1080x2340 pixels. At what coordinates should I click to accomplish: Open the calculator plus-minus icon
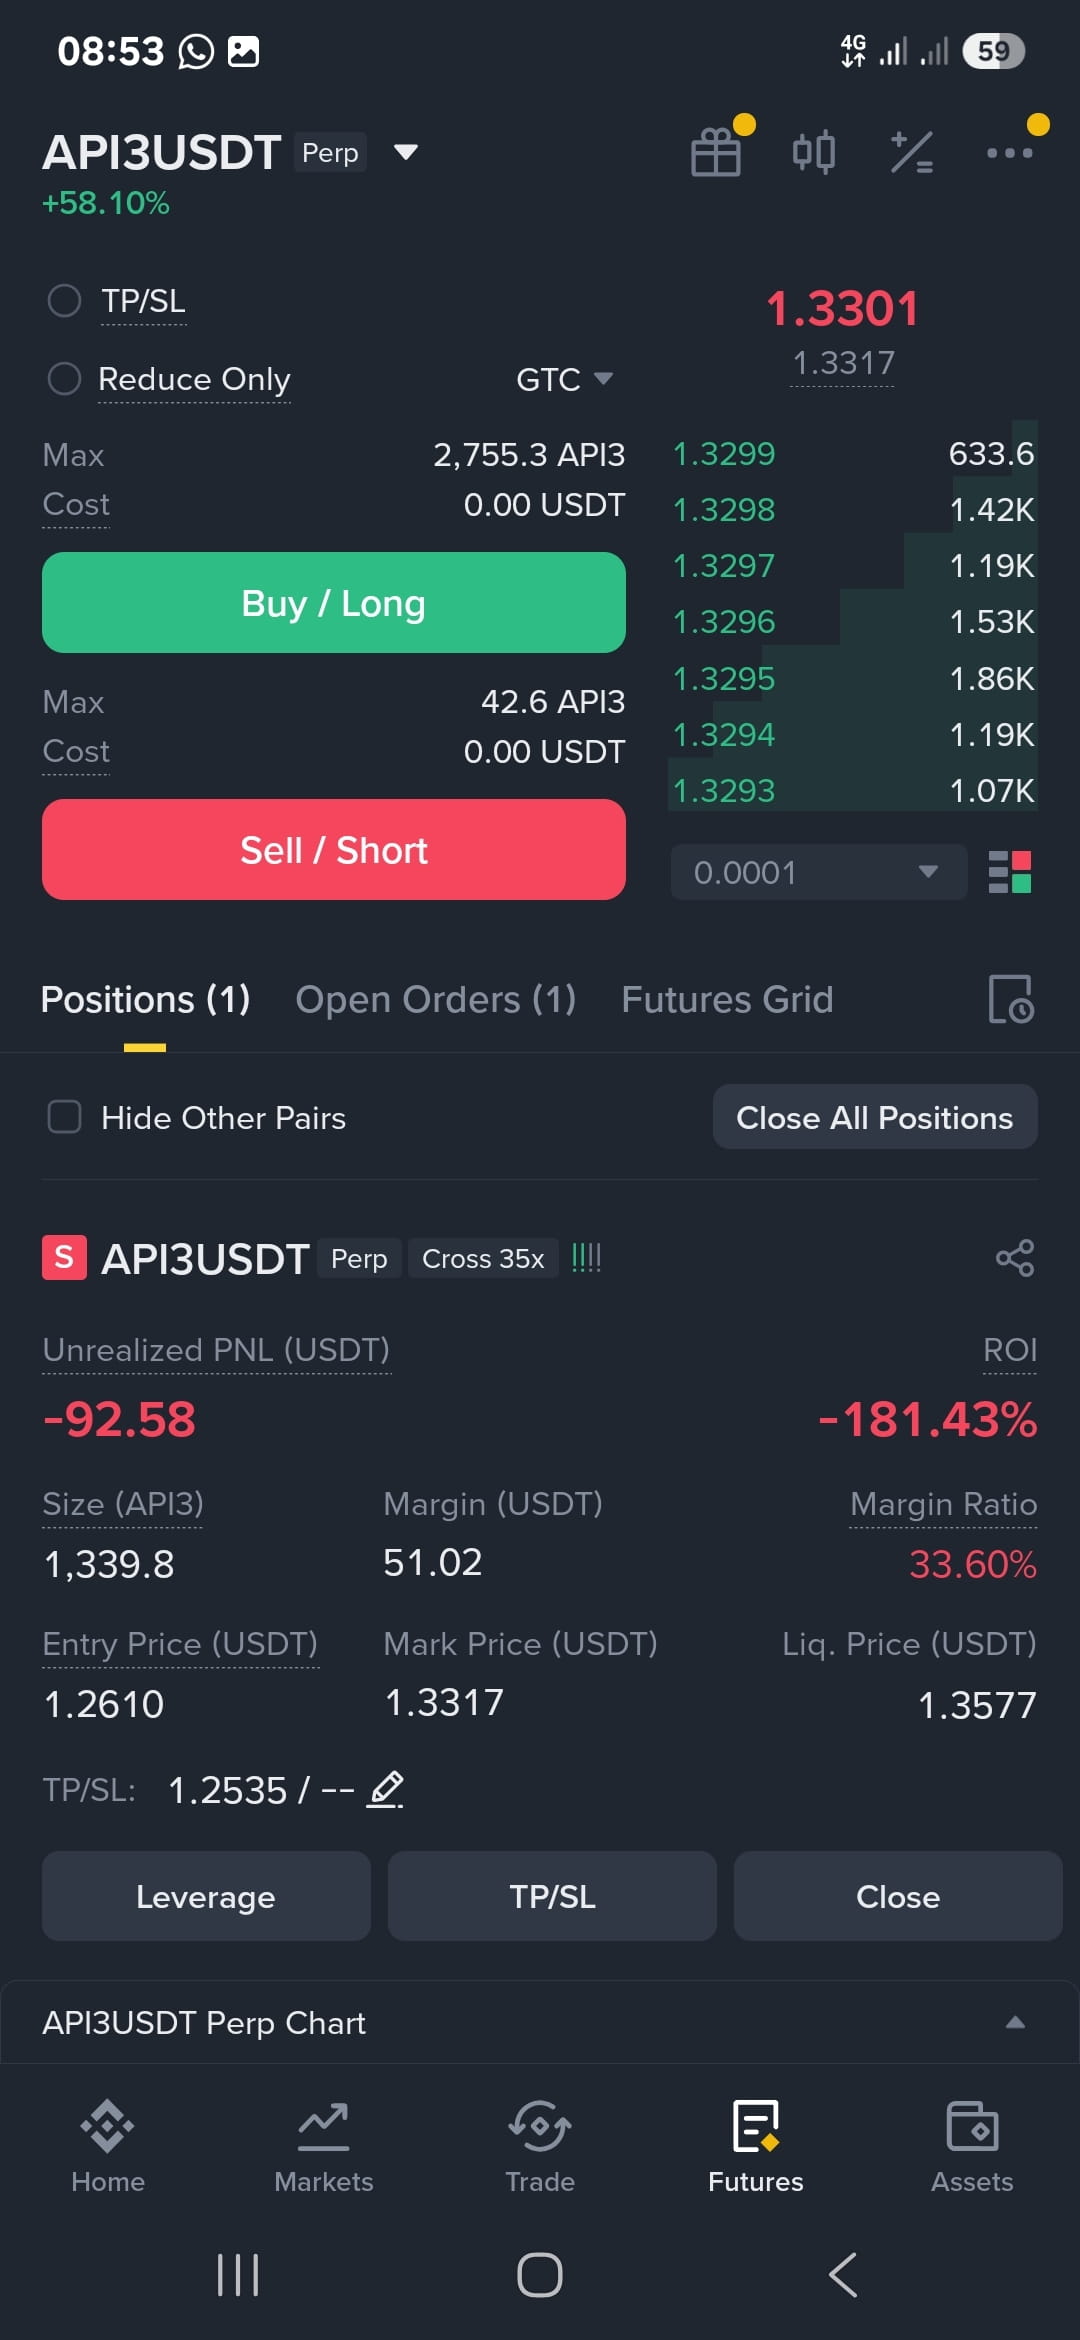912,153
